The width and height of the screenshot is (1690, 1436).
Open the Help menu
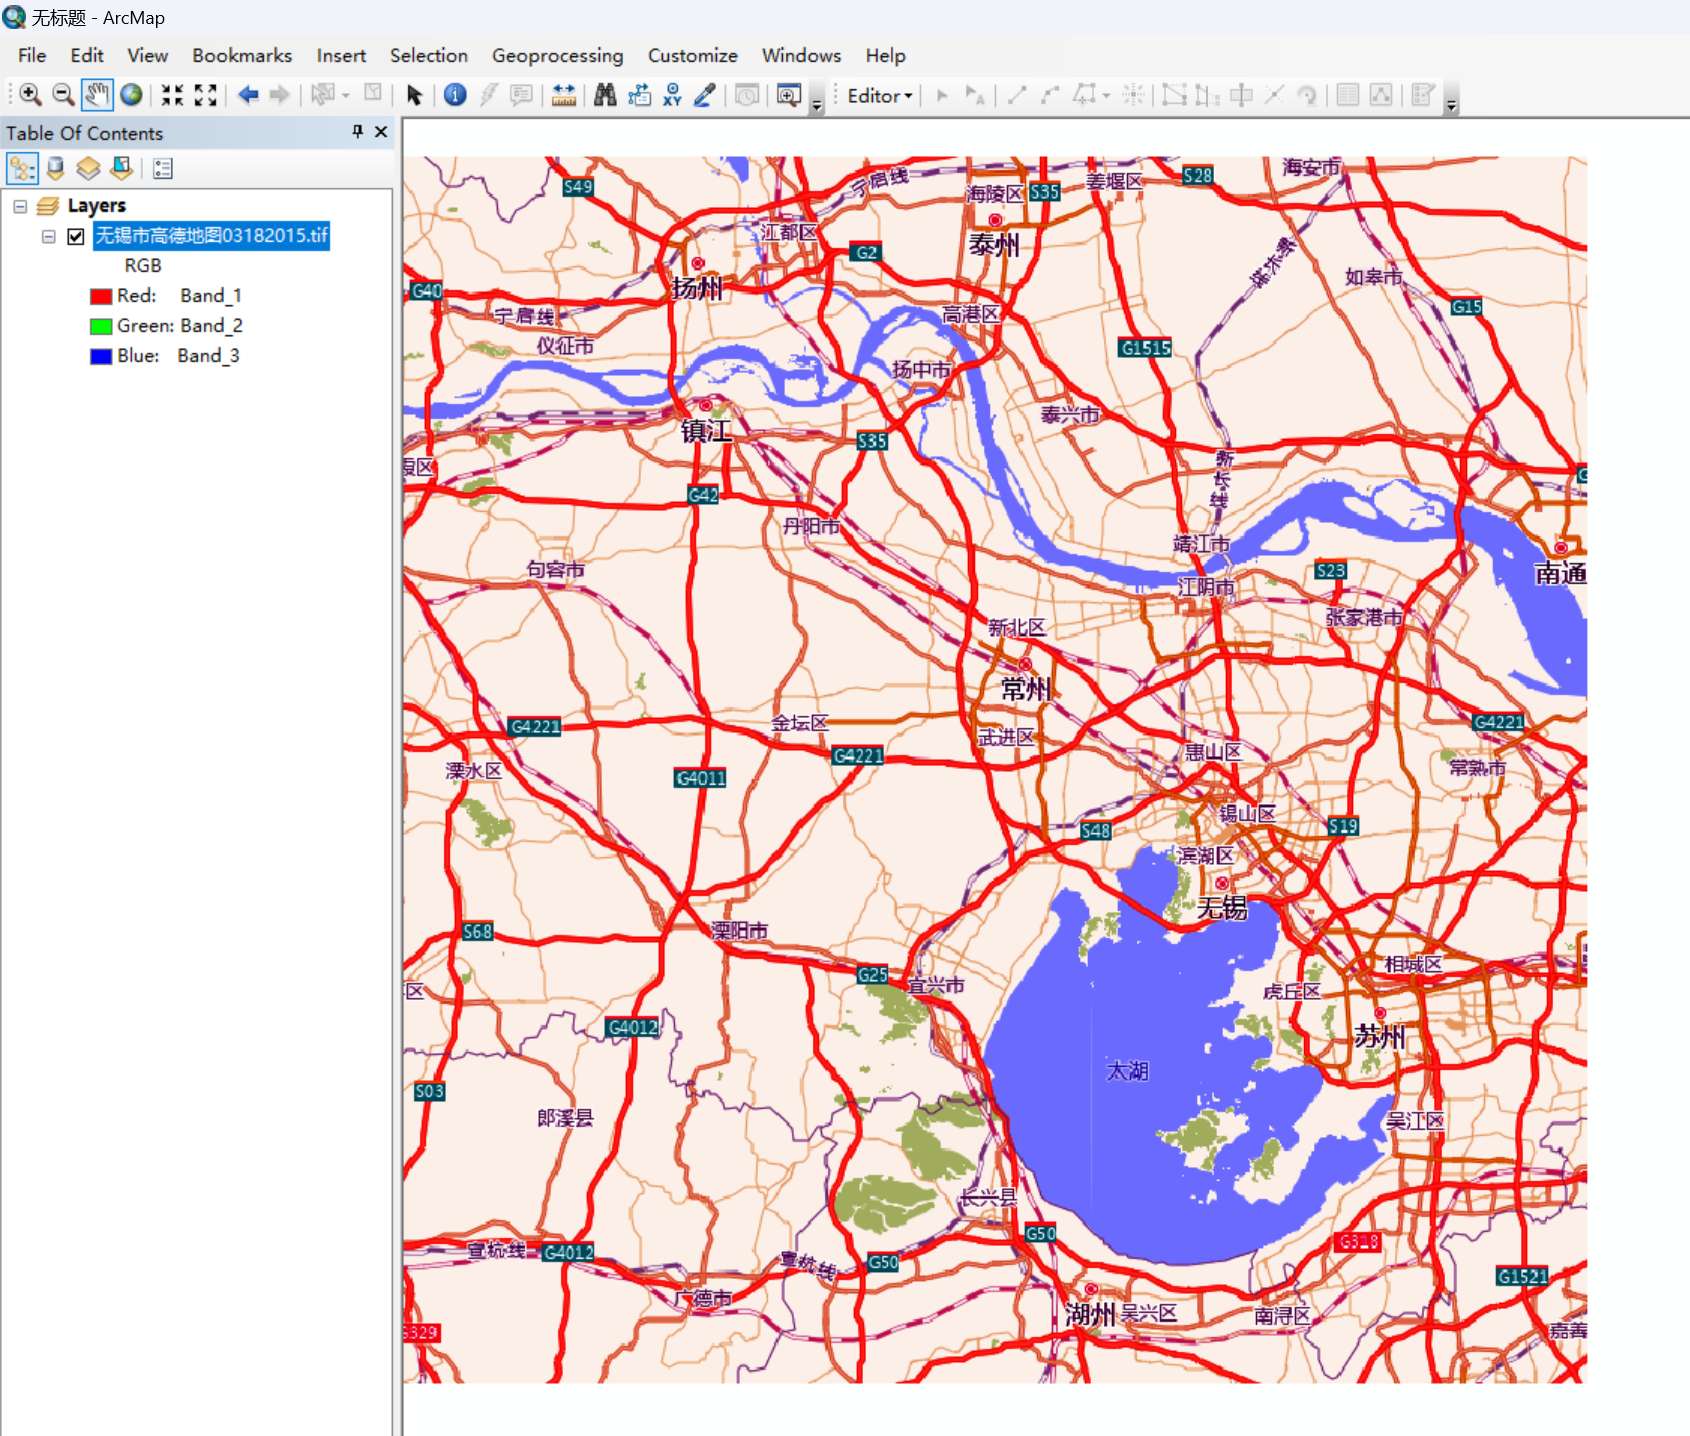[x=885, y=55]
